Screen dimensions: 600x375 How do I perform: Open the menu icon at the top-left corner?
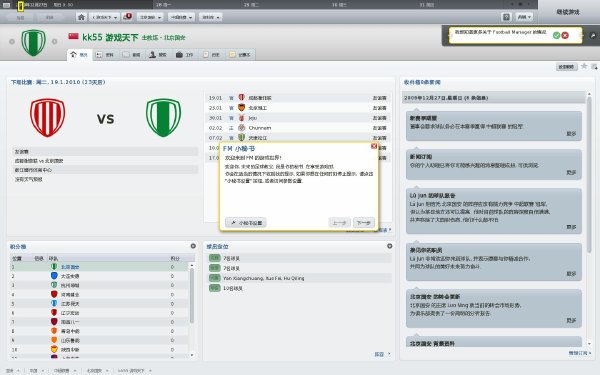coord(6,5)
